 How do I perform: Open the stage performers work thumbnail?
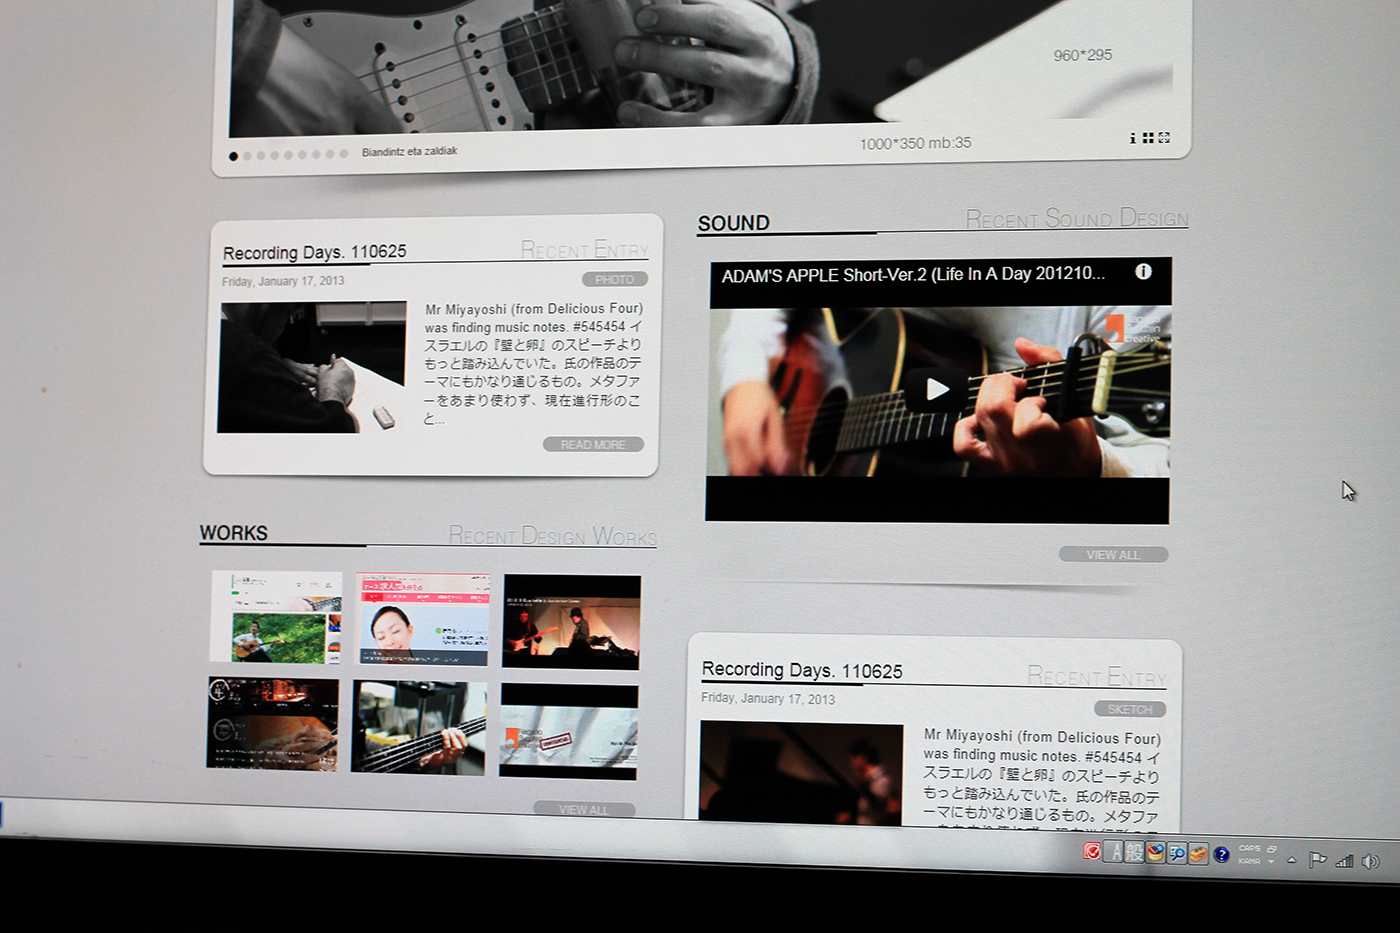(571, 622)
